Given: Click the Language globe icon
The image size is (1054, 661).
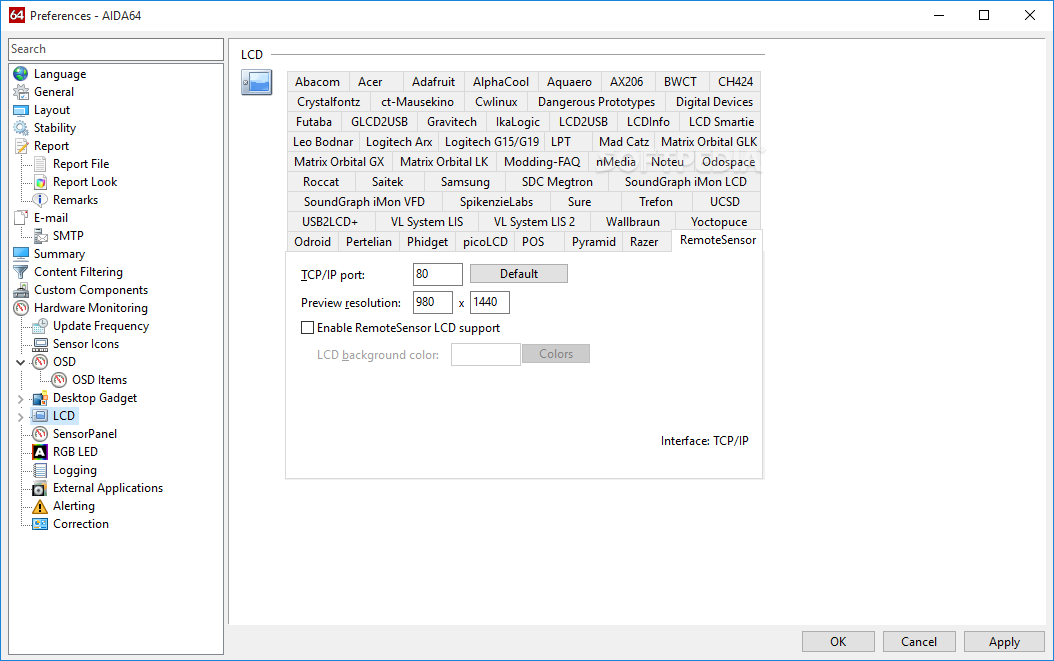Looking at the screenshot, I should coord(21,74).
